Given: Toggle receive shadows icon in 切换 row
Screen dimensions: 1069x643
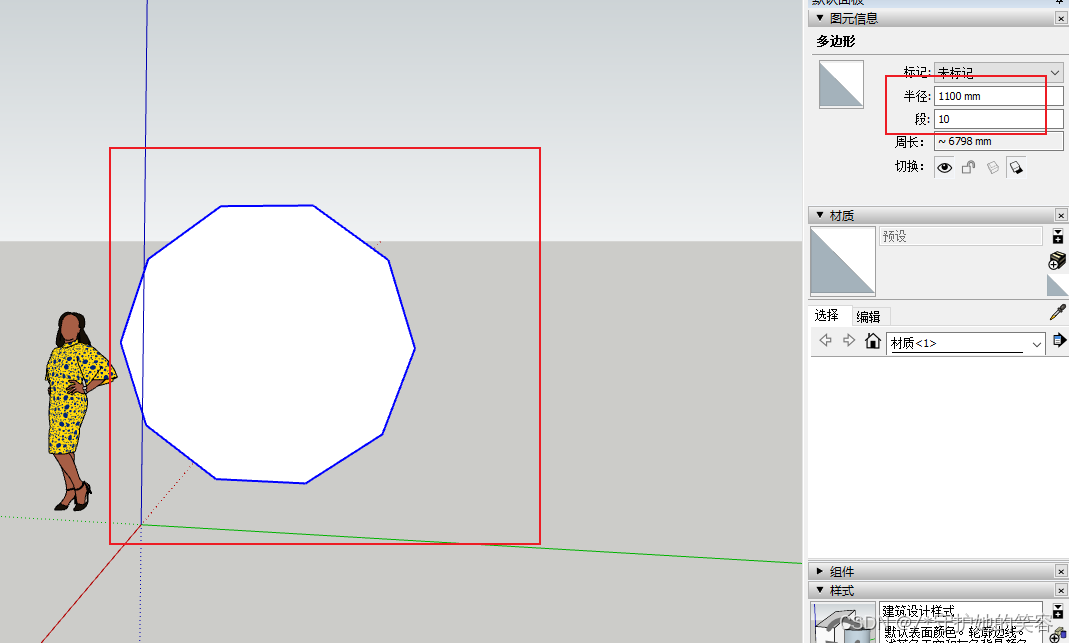Looking at the screenshot, I should click(x=993, y=168).
